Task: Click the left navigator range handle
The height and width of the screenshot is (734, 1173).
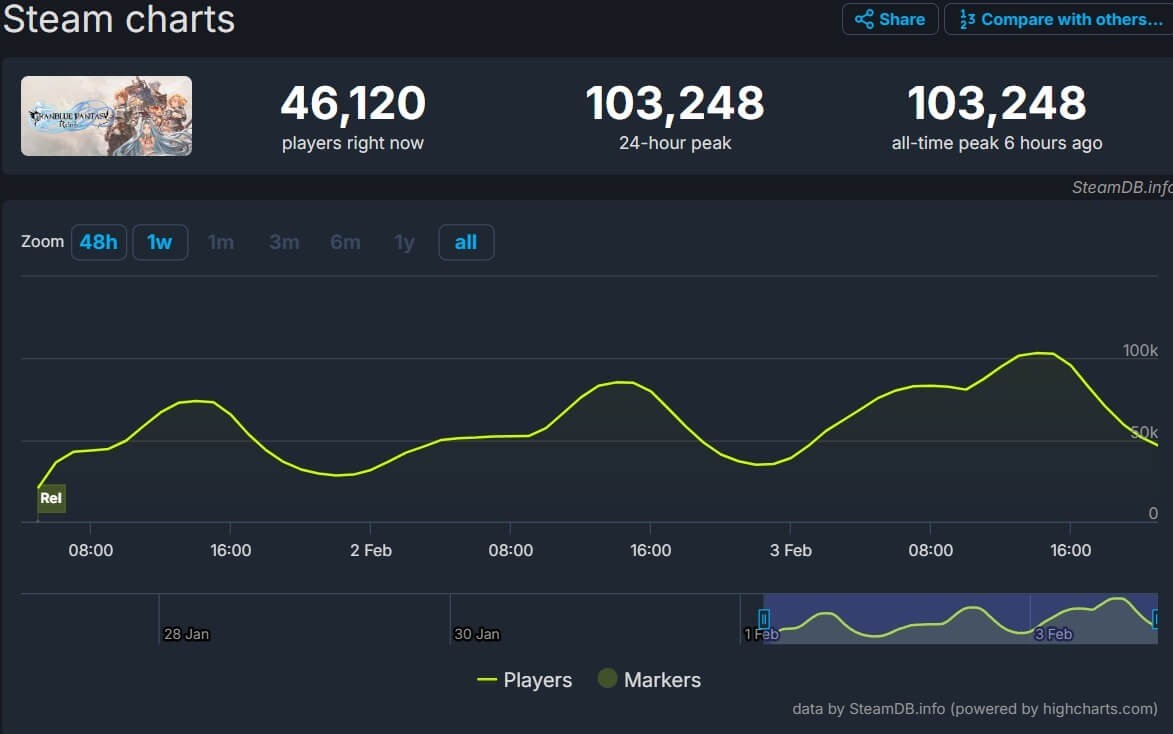Action: click(764, 619)
